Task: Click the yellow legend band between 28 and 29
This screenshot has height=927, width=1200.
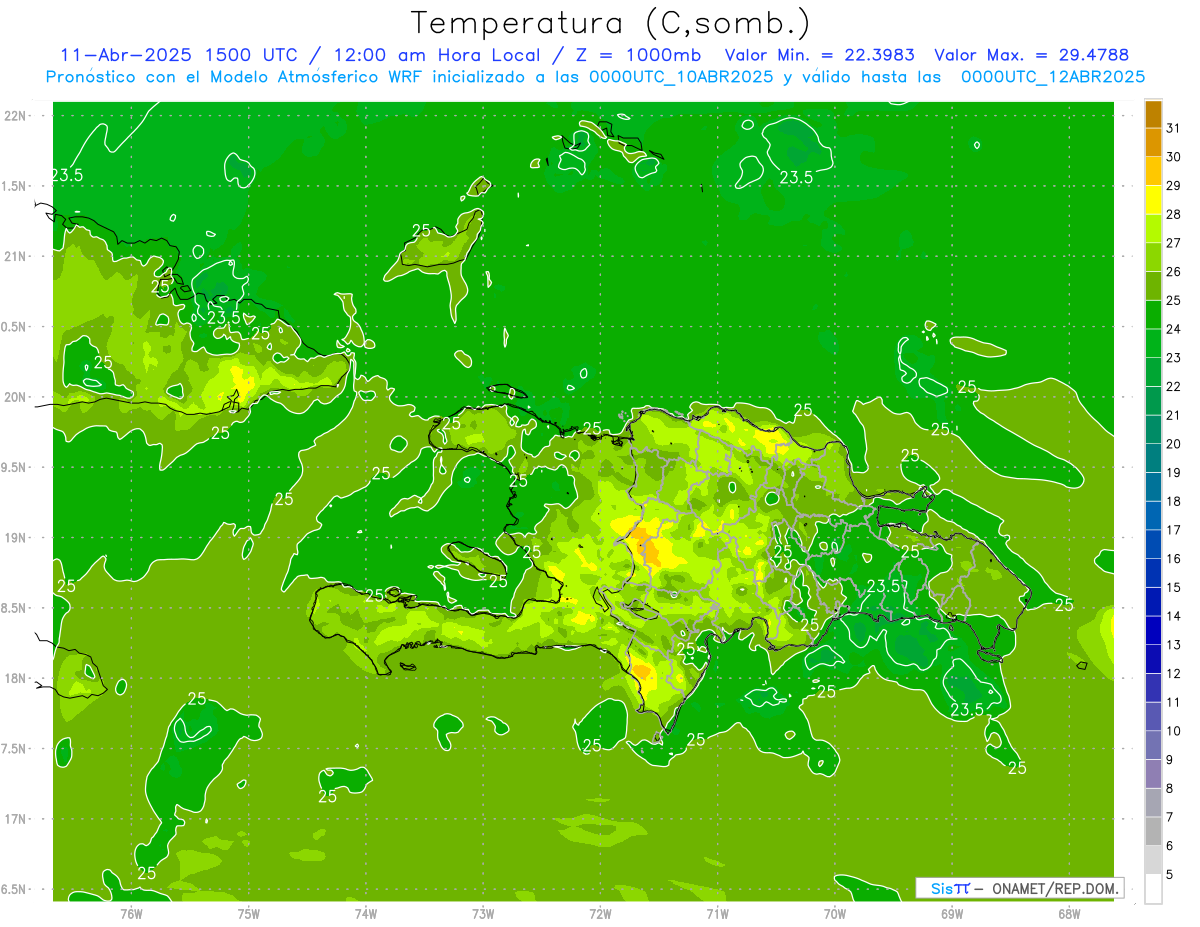Action: click(1153, 200)
